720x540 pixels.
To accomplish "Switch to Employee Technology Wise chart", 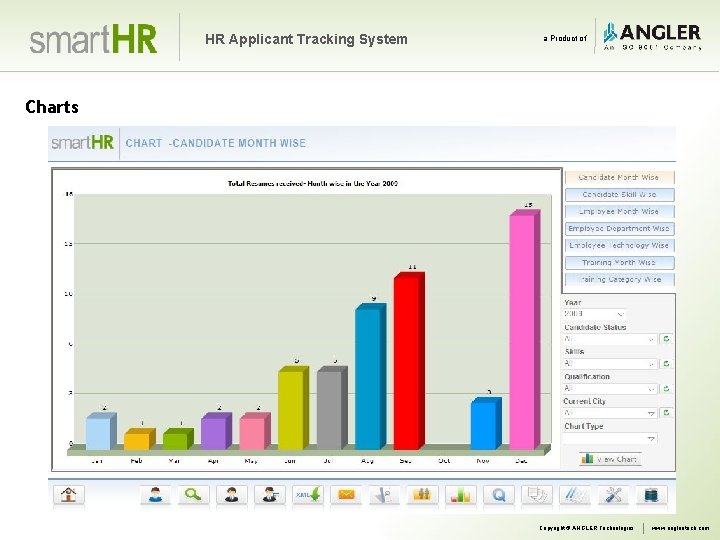I will (619, 246).
